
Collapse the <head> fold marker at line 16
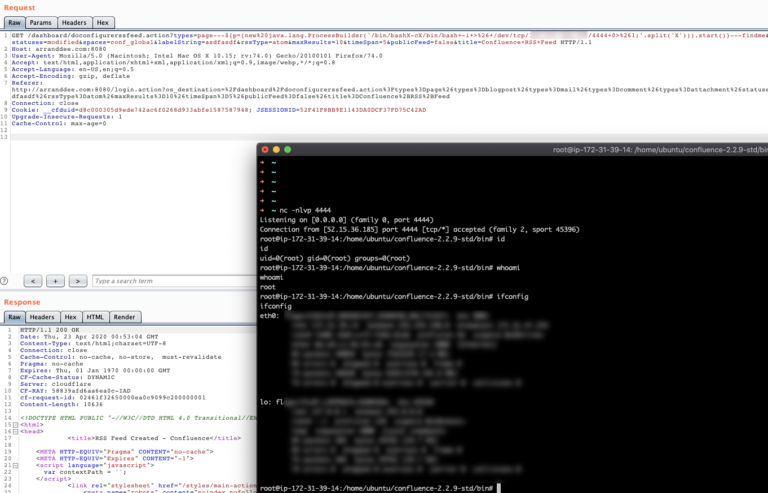14,430
